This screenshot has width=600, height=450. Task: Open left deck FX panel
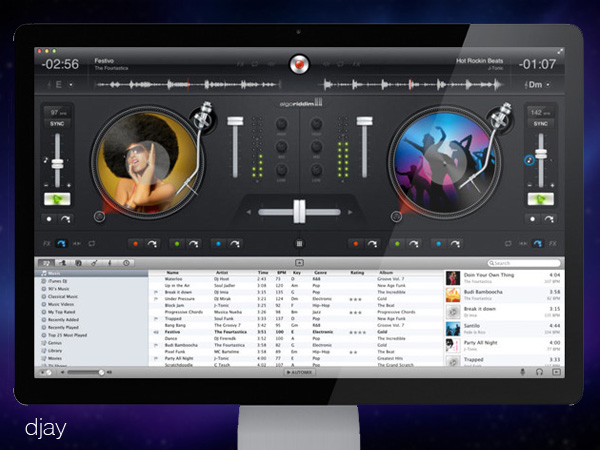tap(47, 243)
